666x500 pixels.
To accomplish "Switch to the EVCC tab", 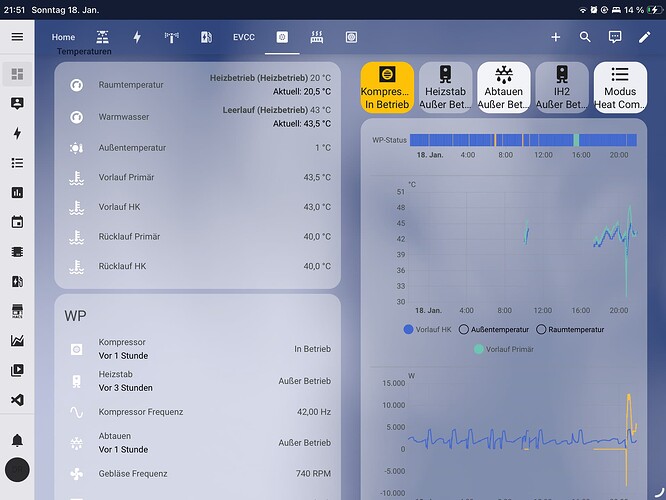I will click(x=244, y=37).
